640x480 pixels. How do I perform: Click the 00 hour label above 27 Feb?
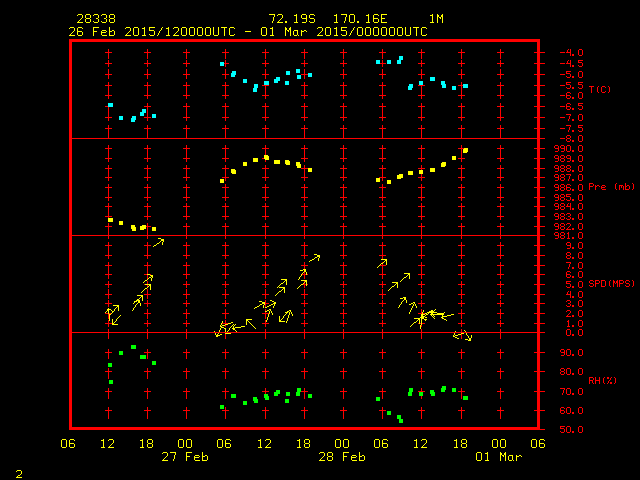pyautogui.click(x=185, y=443)
